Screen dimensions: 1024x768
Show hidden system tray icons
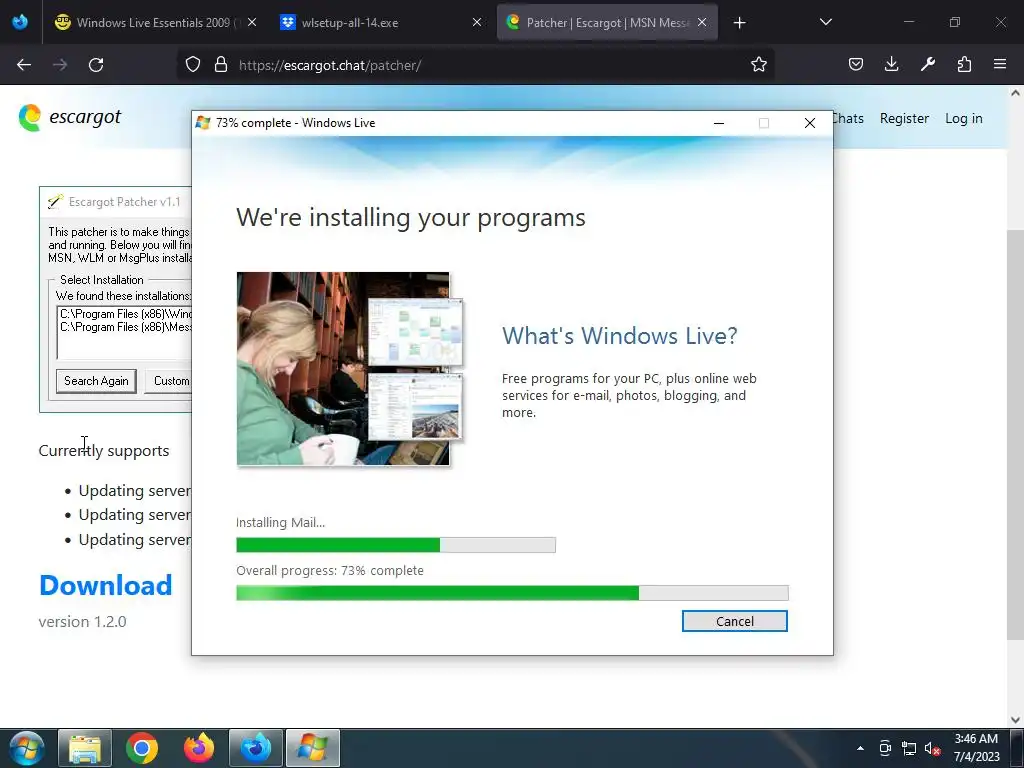(x=860, y=748)
